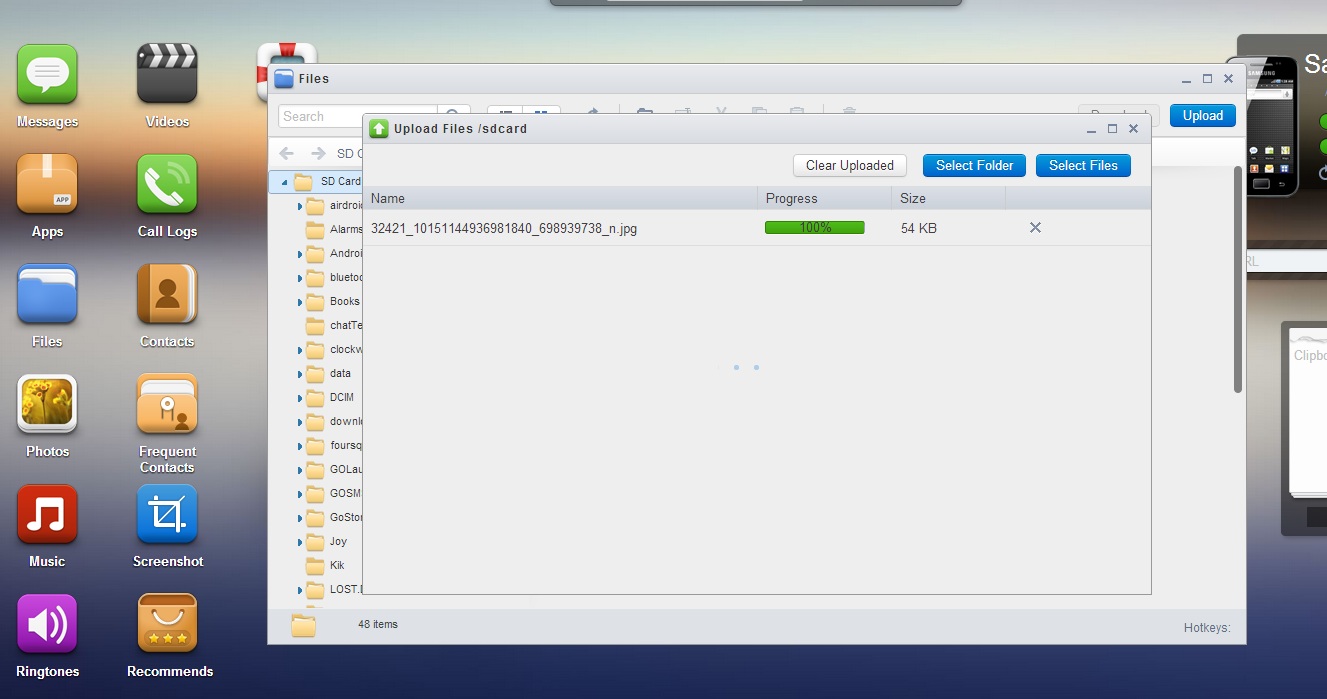This screenshot has width=1327, height=699.
Task: Open the Videos app icon
Action: [x=167, y=75]
